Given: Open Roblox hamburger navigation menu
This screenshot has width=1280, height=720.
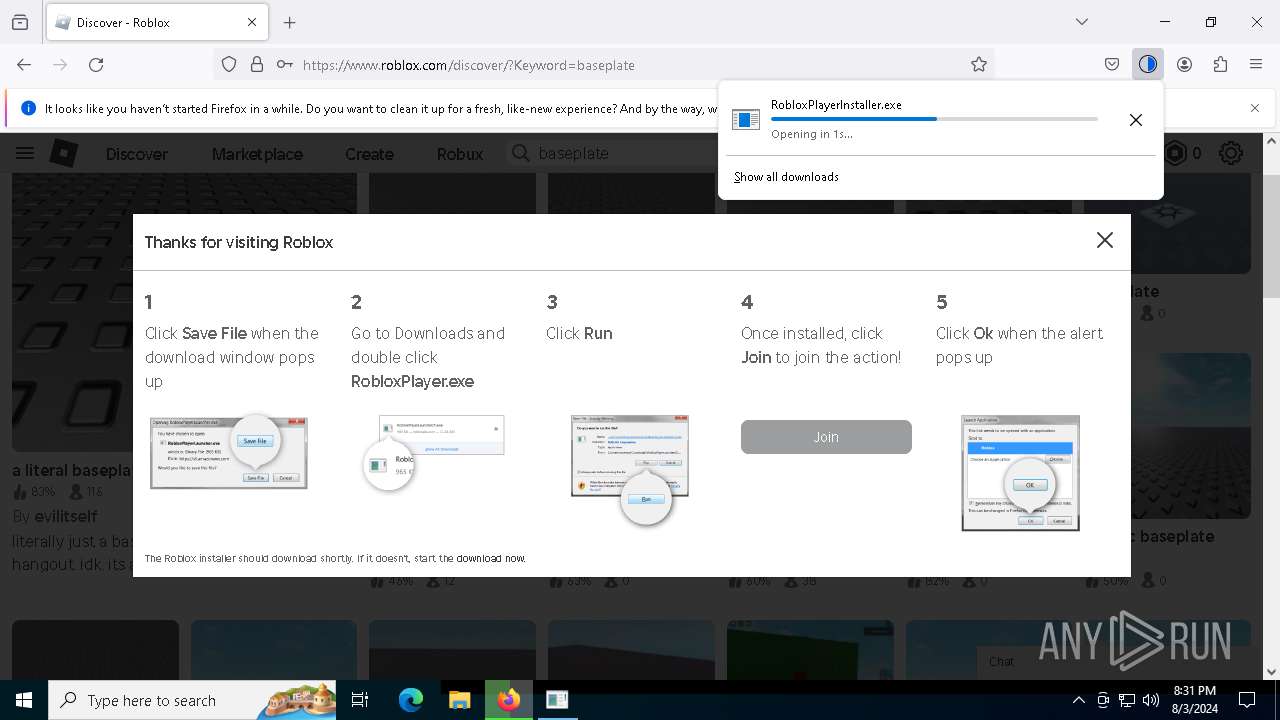Looking at the screenshot, I should (x=25, y=153).
